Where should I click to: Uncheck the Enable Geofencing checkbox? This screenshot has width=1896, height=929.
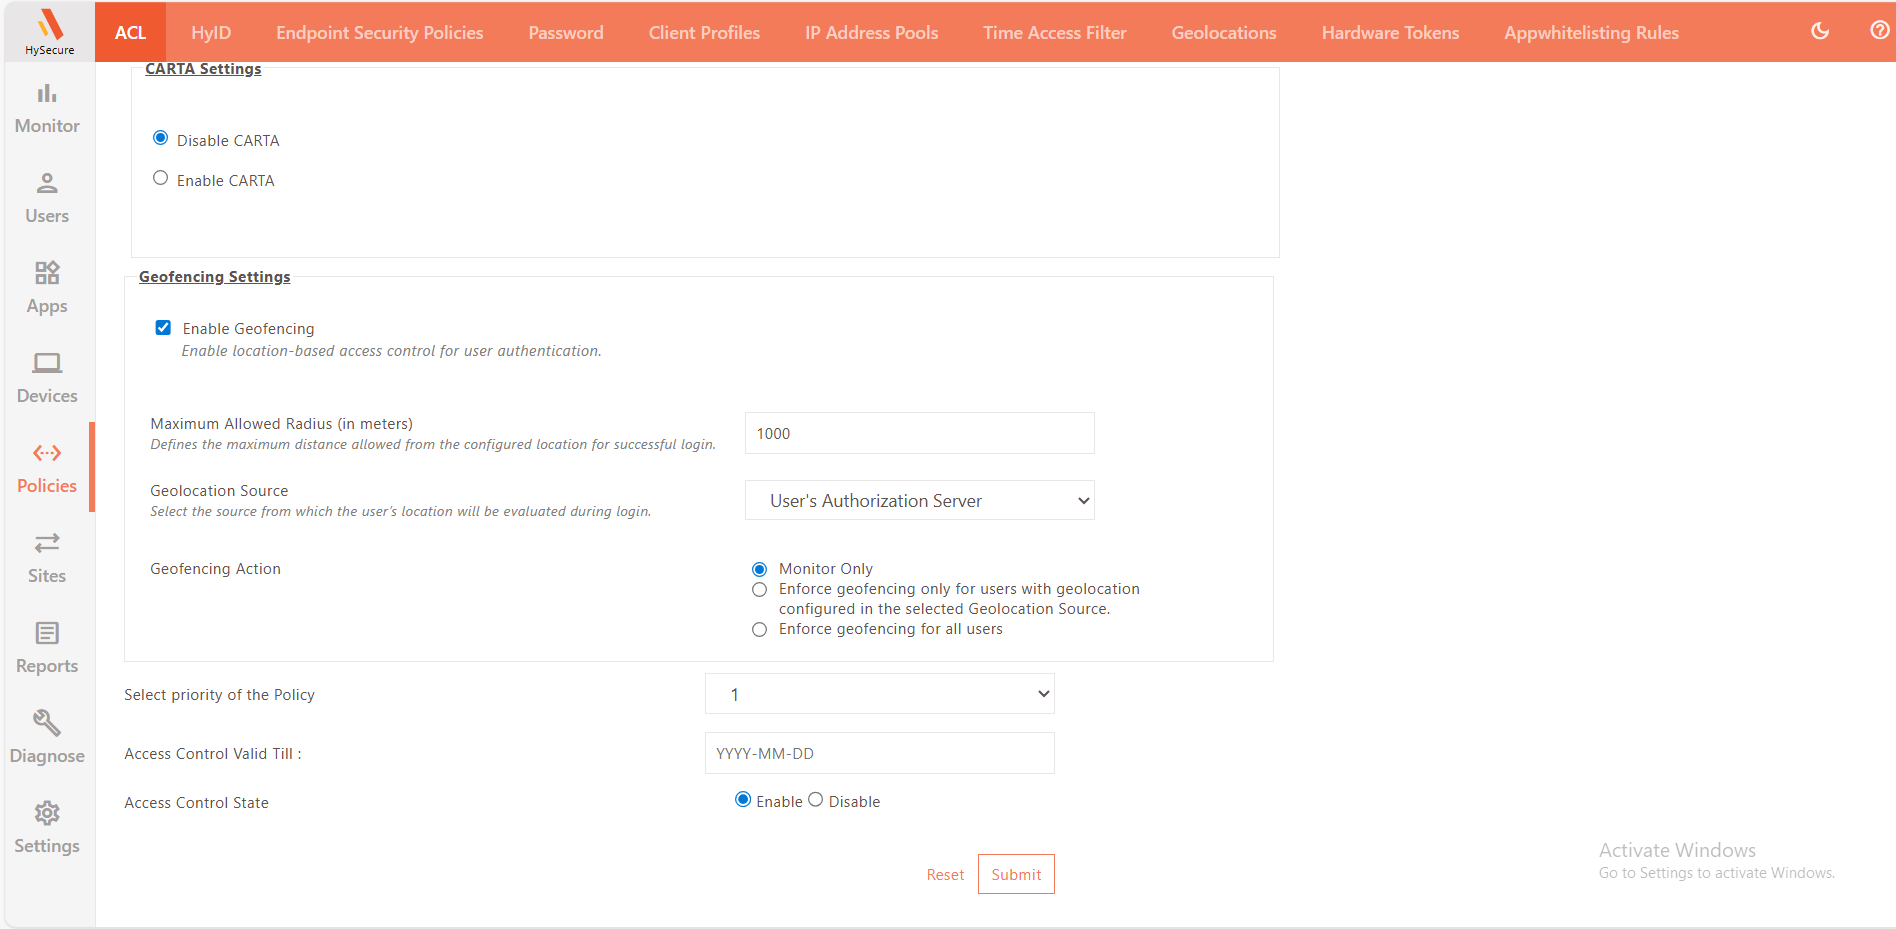click(x=163, y=328)
